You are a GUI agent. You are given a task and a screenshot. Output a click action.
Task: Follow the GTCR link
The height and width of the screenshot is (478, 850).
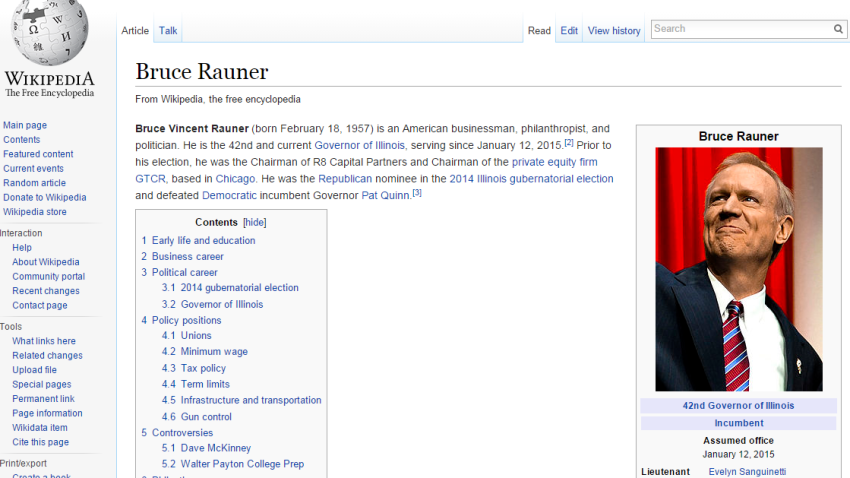(x=150, y=179)
